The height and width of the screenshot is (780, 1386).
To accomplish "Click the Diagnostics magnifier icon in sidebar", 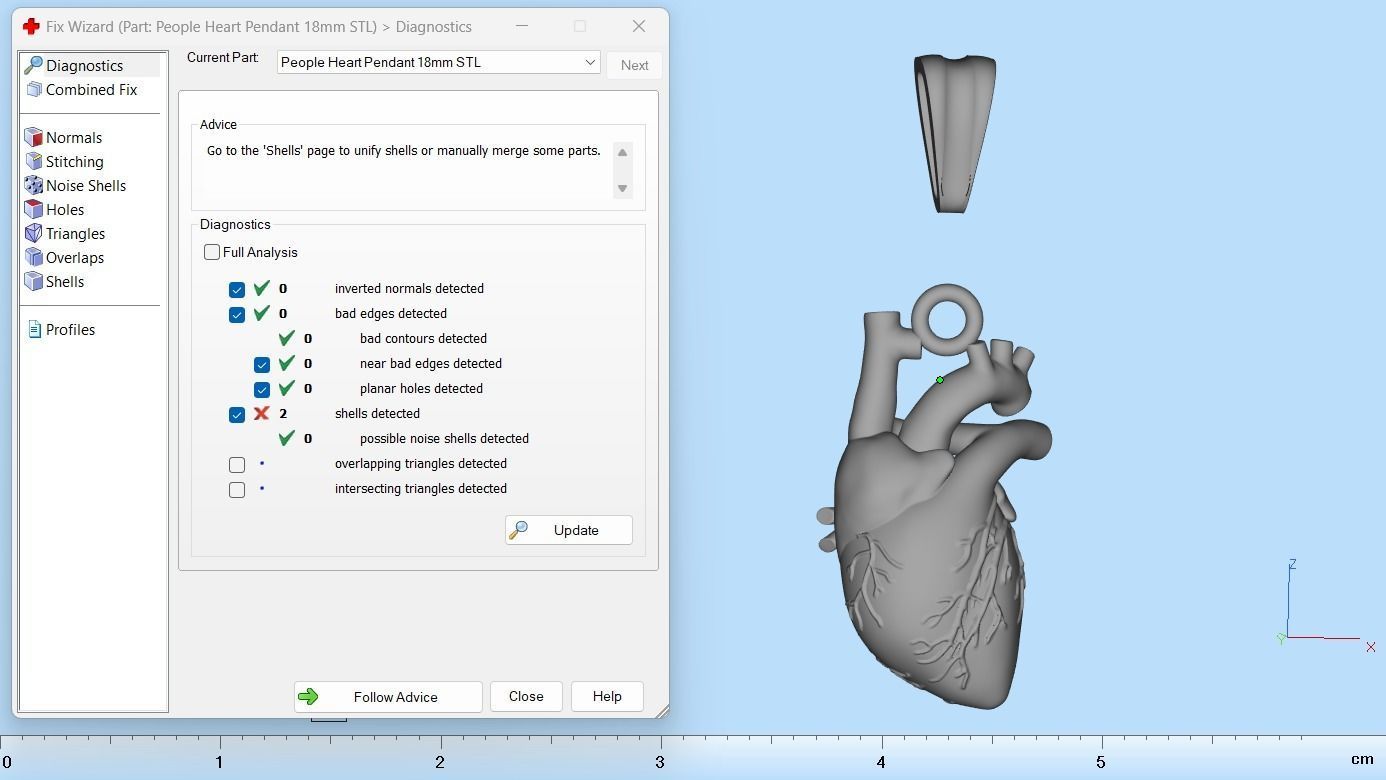I will (33, 65).
